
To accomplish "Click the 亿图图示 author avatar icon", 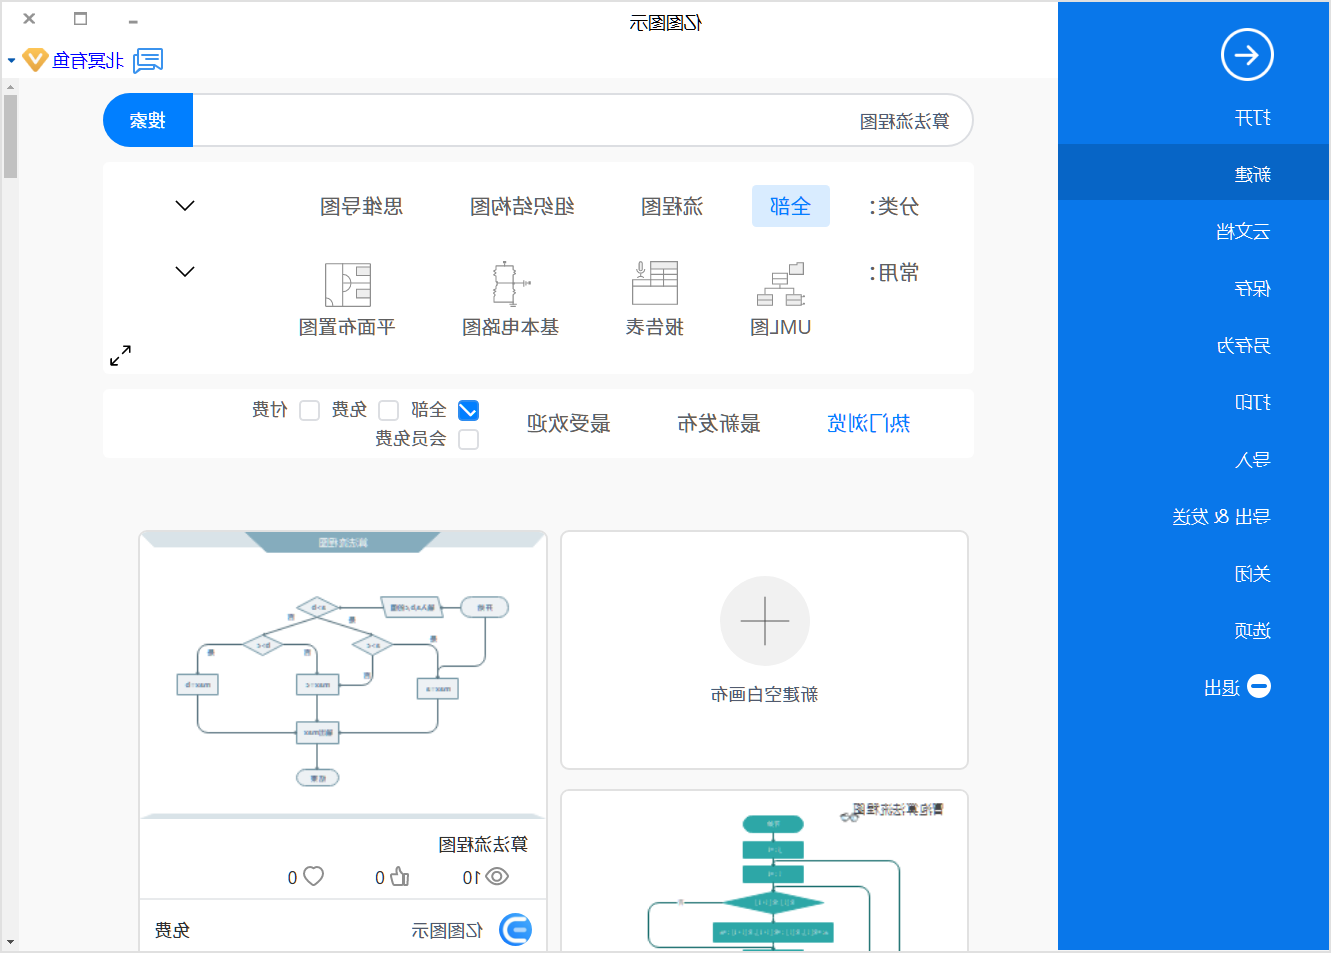I will click(x=515, y=930).
